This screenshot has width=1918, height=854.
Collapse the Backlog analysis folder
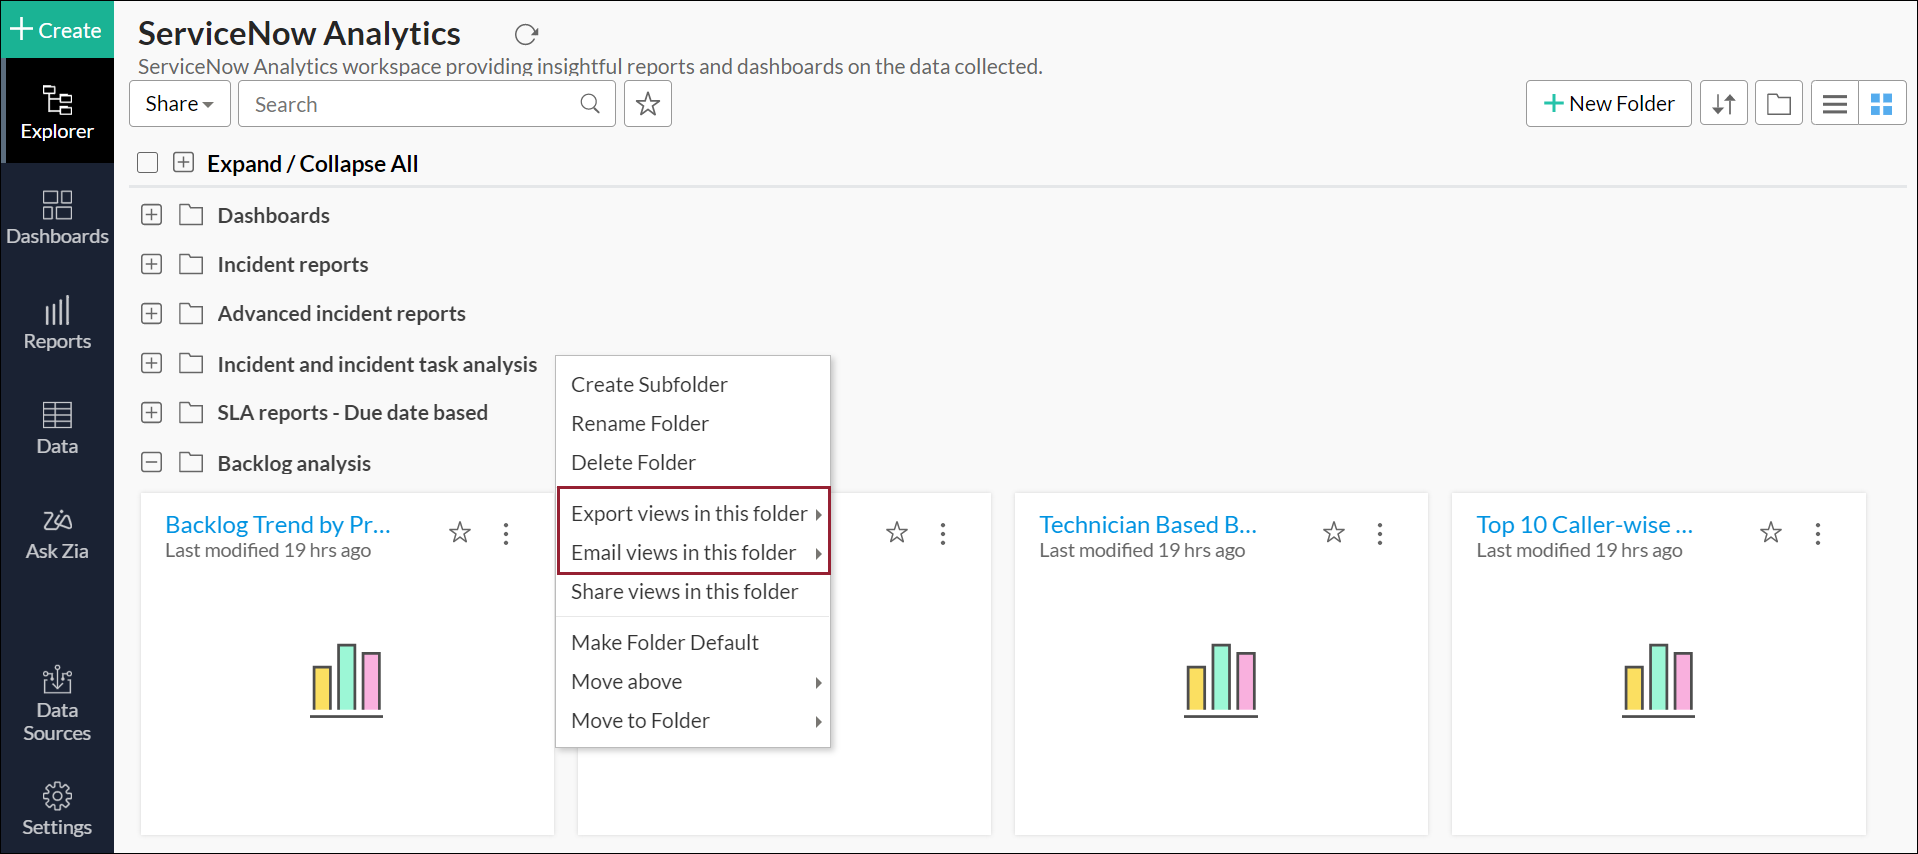152,463
